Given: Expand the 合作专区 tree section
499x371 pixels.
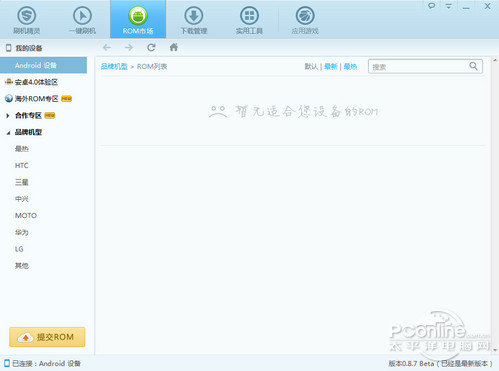Looking at the screenshot, I should tap(8, 116).
